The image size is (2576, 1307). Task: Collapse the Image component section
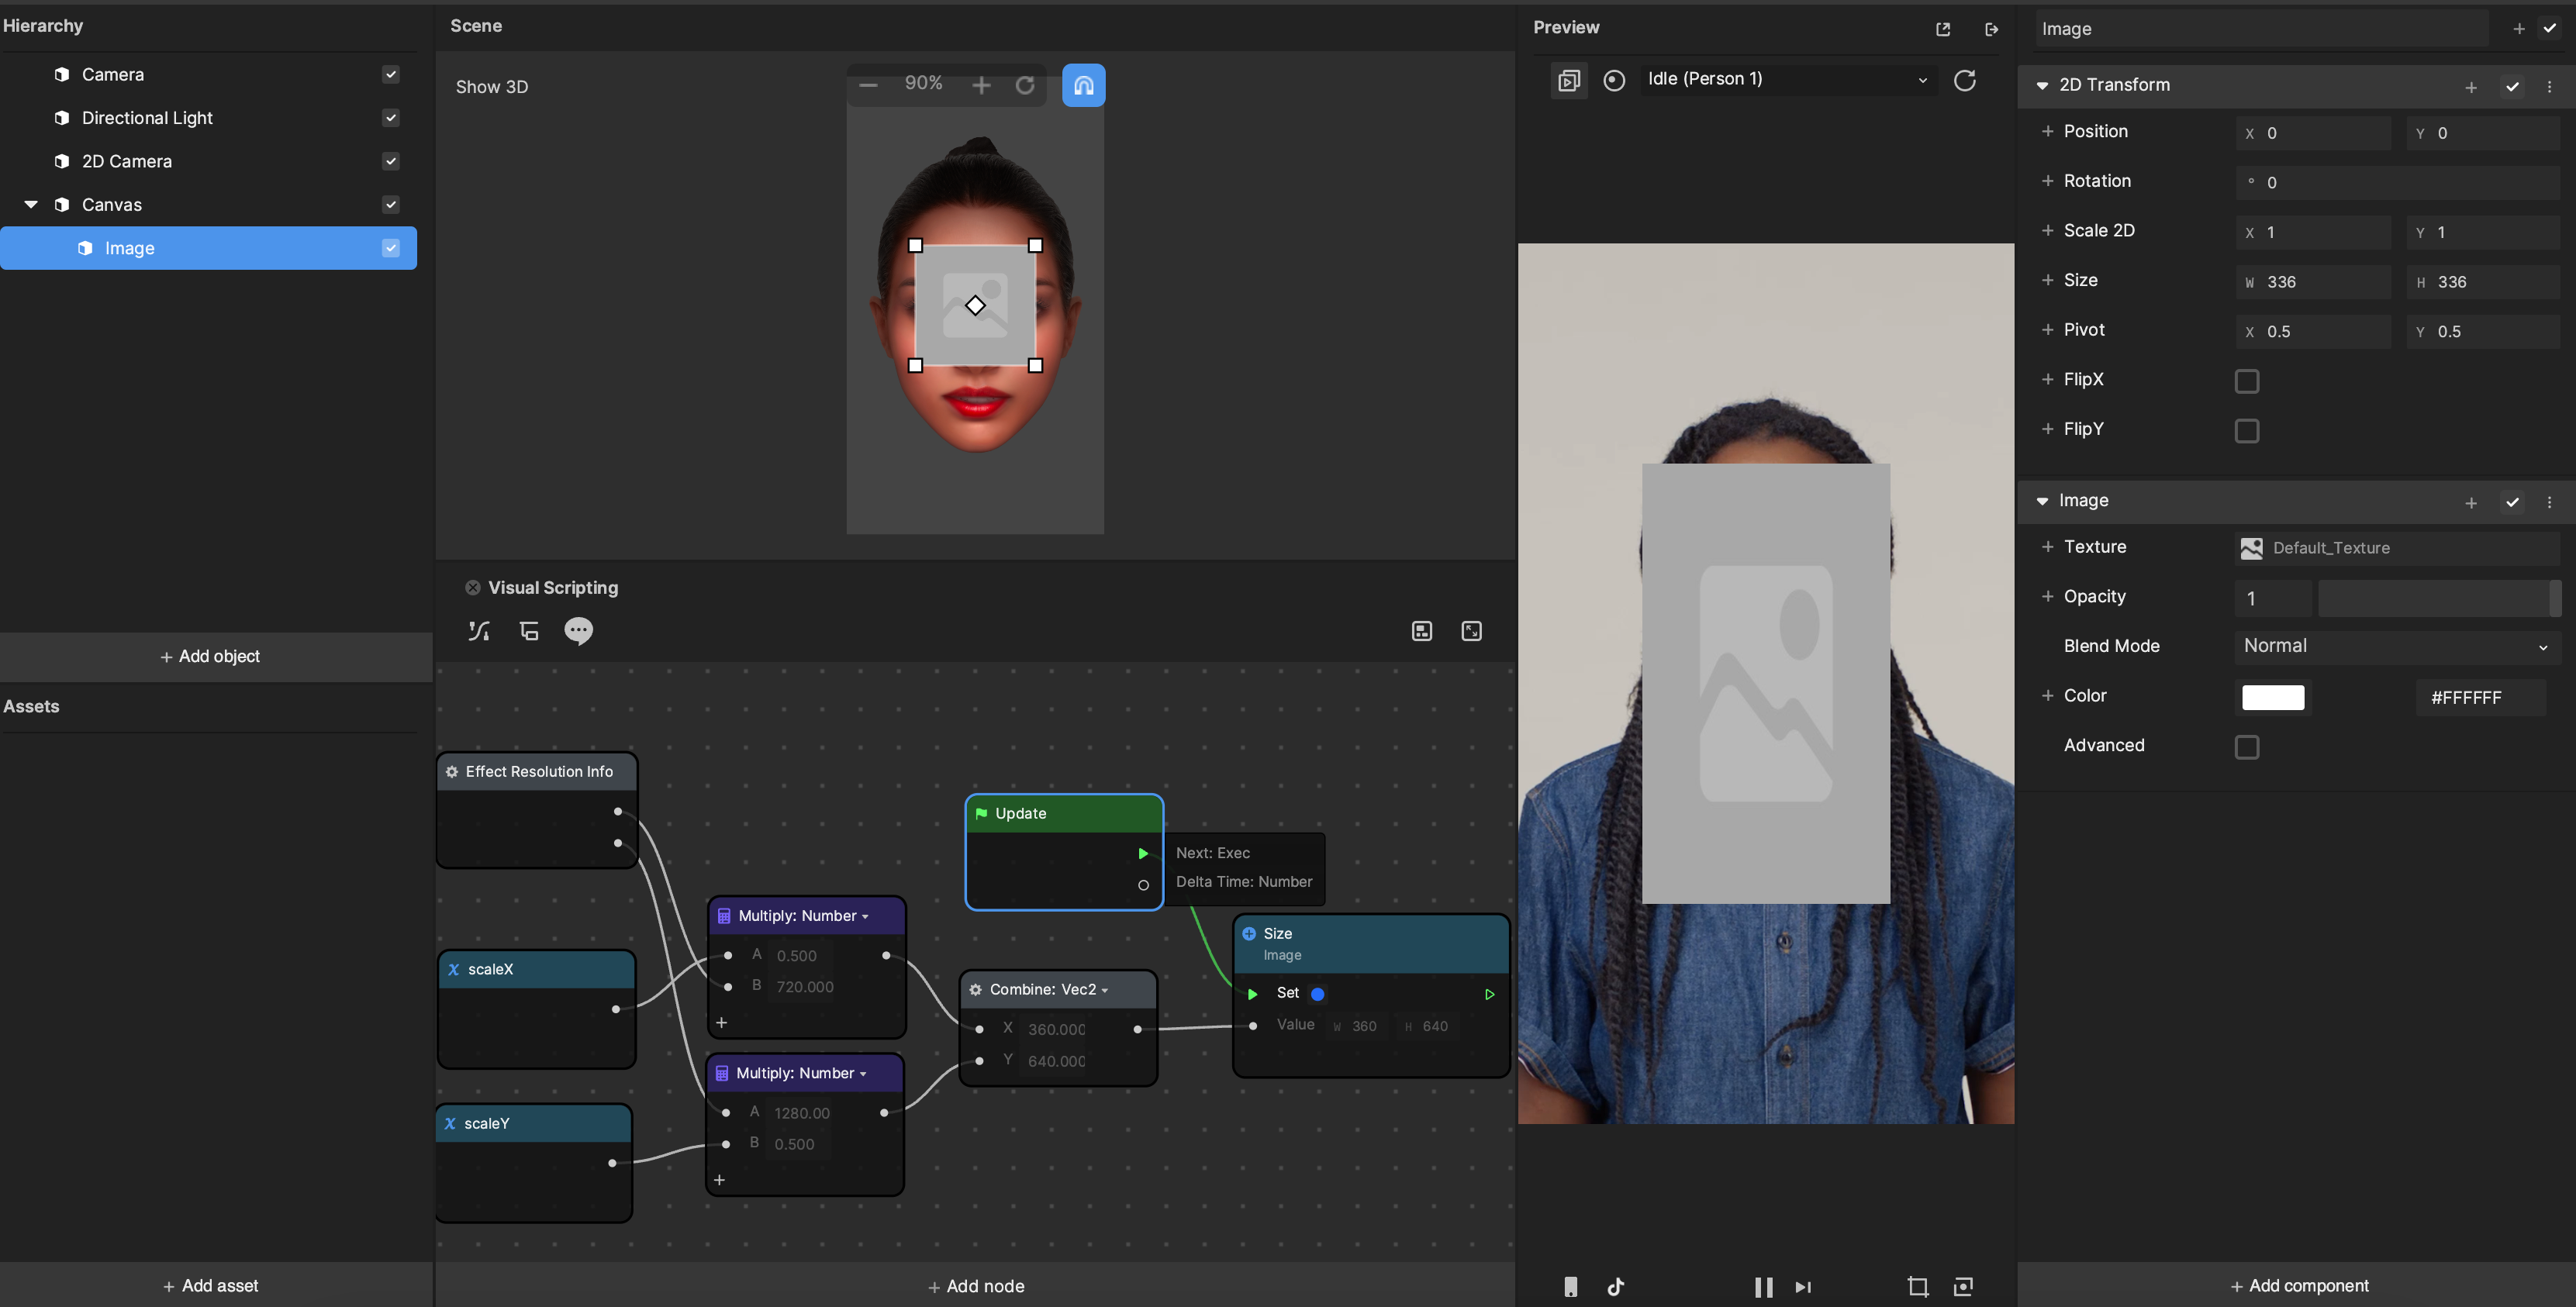[x=2042, y=501]
